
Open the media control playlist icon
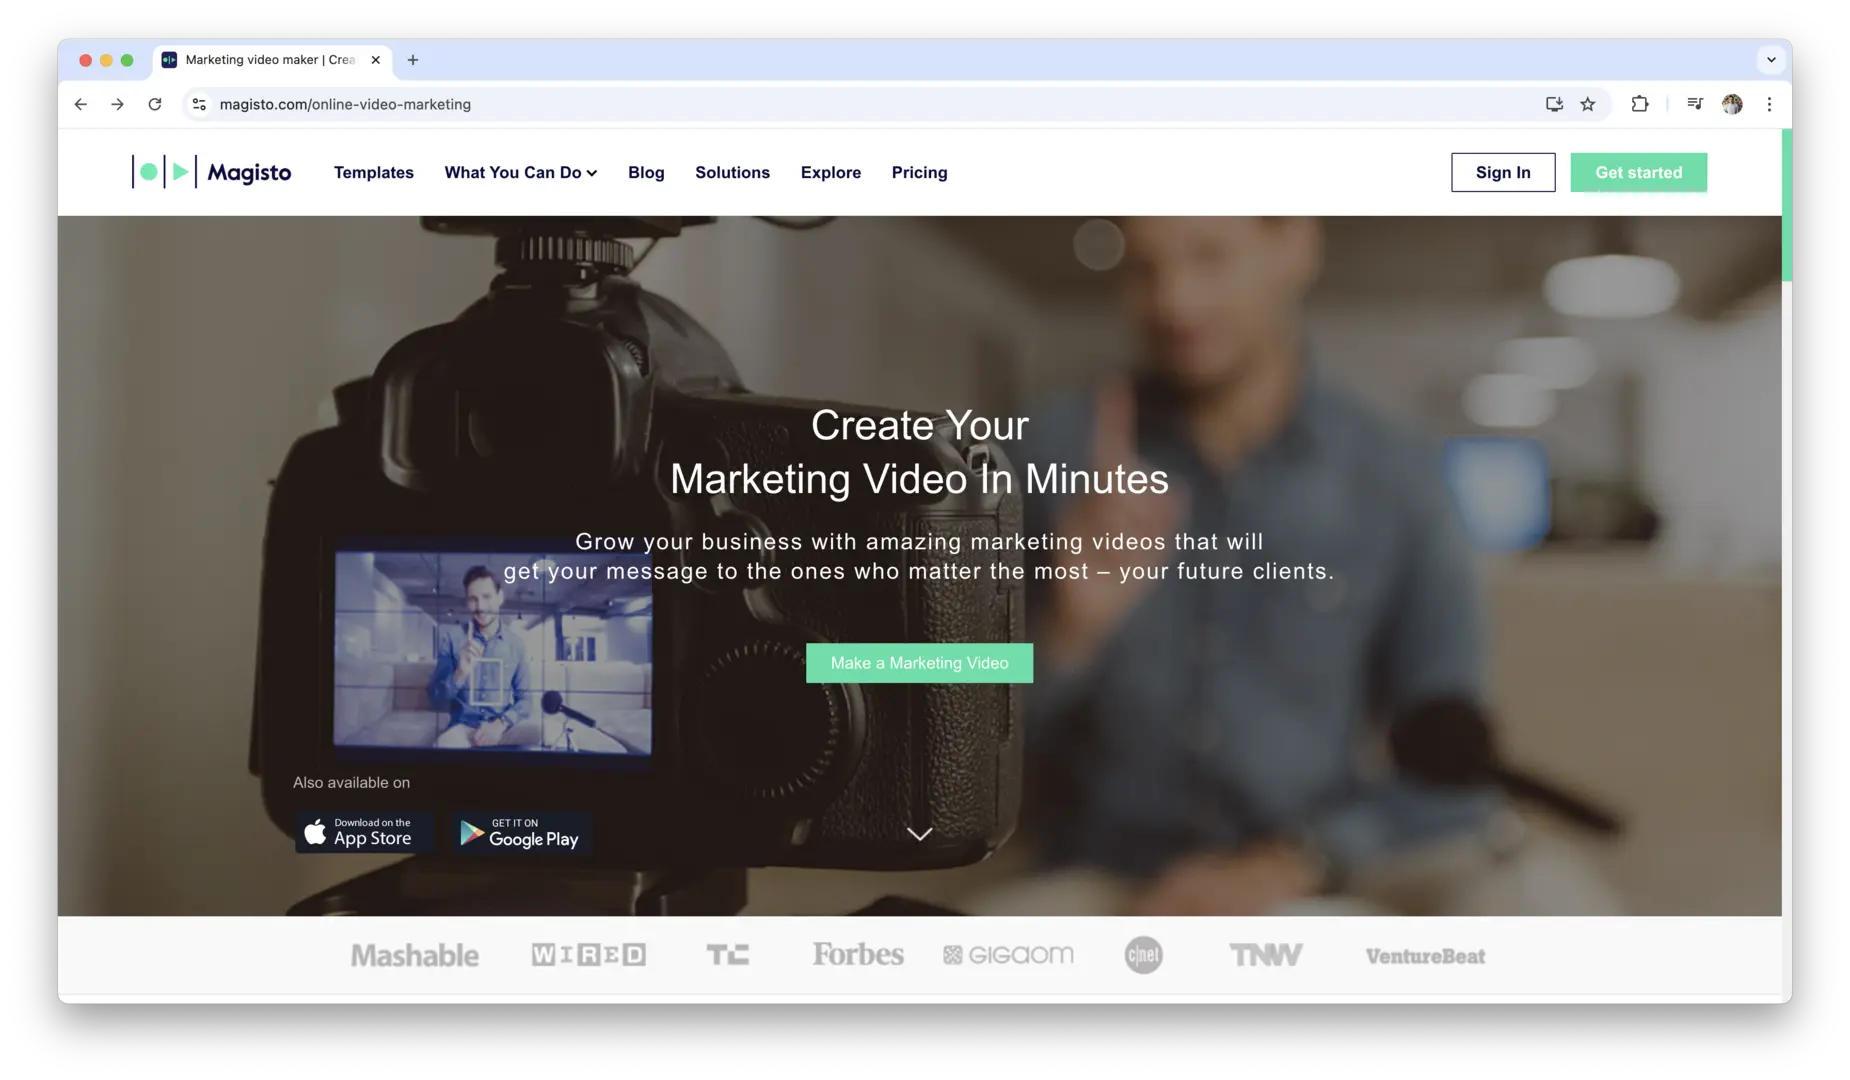pos(1695,104)
